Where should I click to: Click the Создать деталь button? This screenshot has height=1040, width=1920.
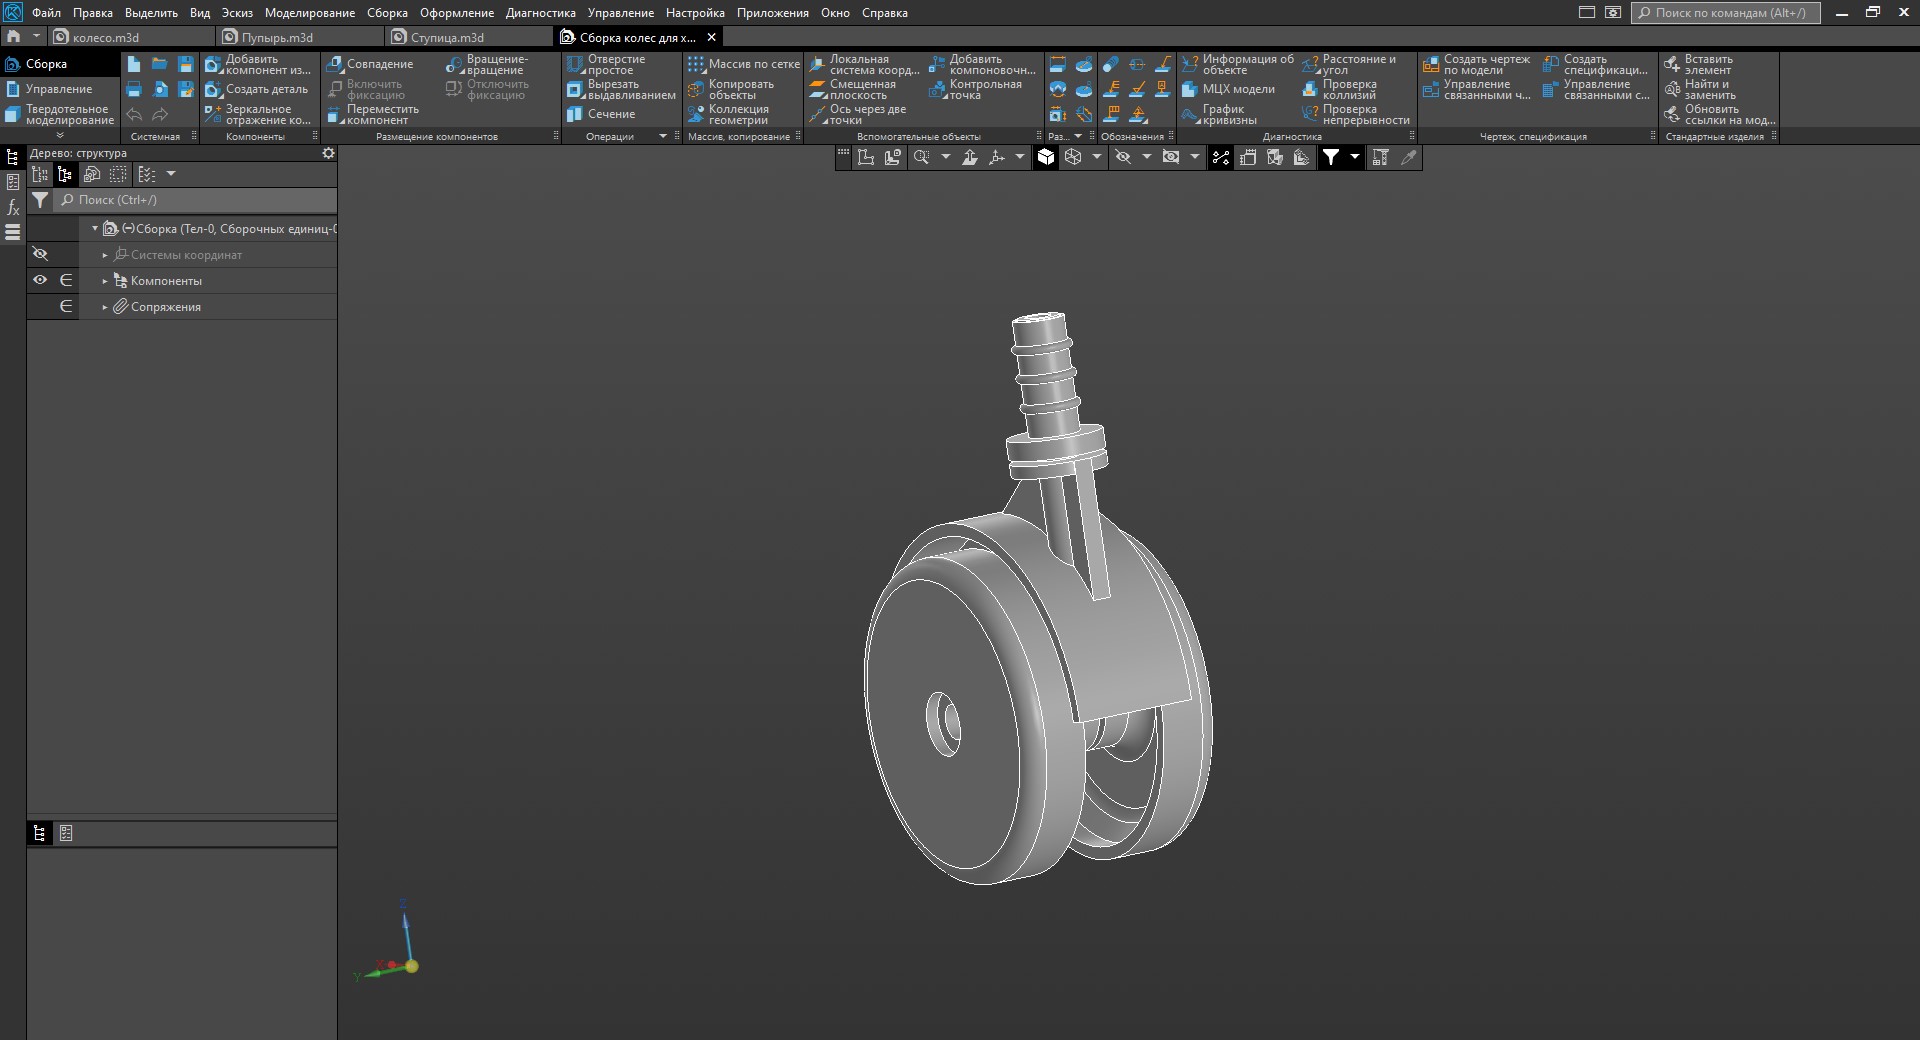click(257, 89)
